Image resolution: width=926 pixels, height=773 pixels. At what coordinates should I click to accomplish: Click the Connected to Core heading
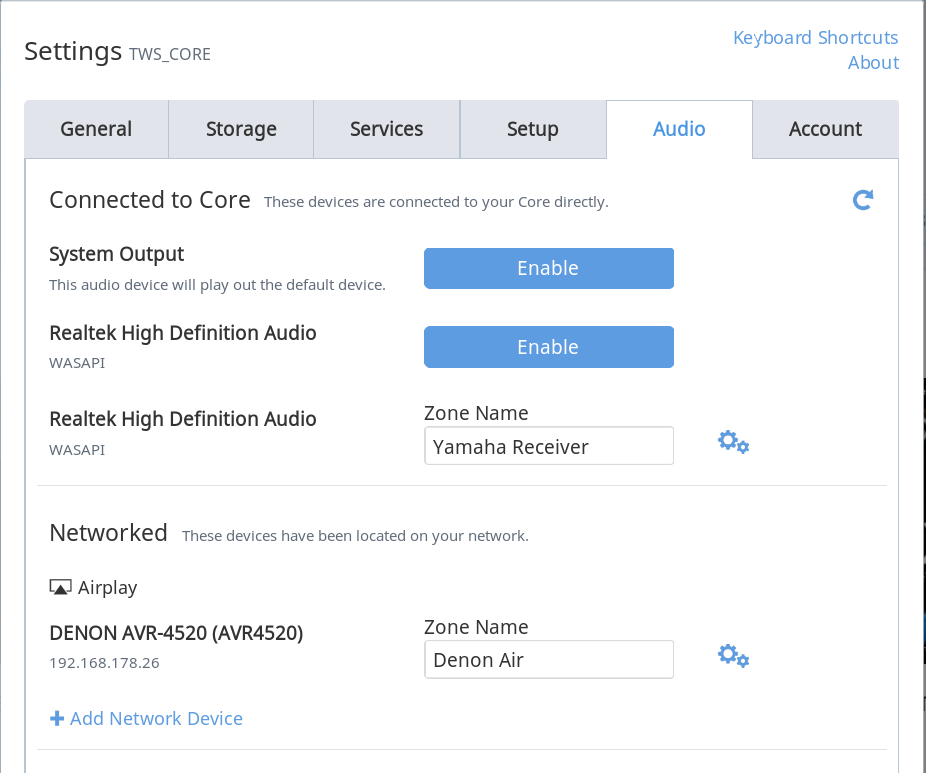[x=150, y=200]
